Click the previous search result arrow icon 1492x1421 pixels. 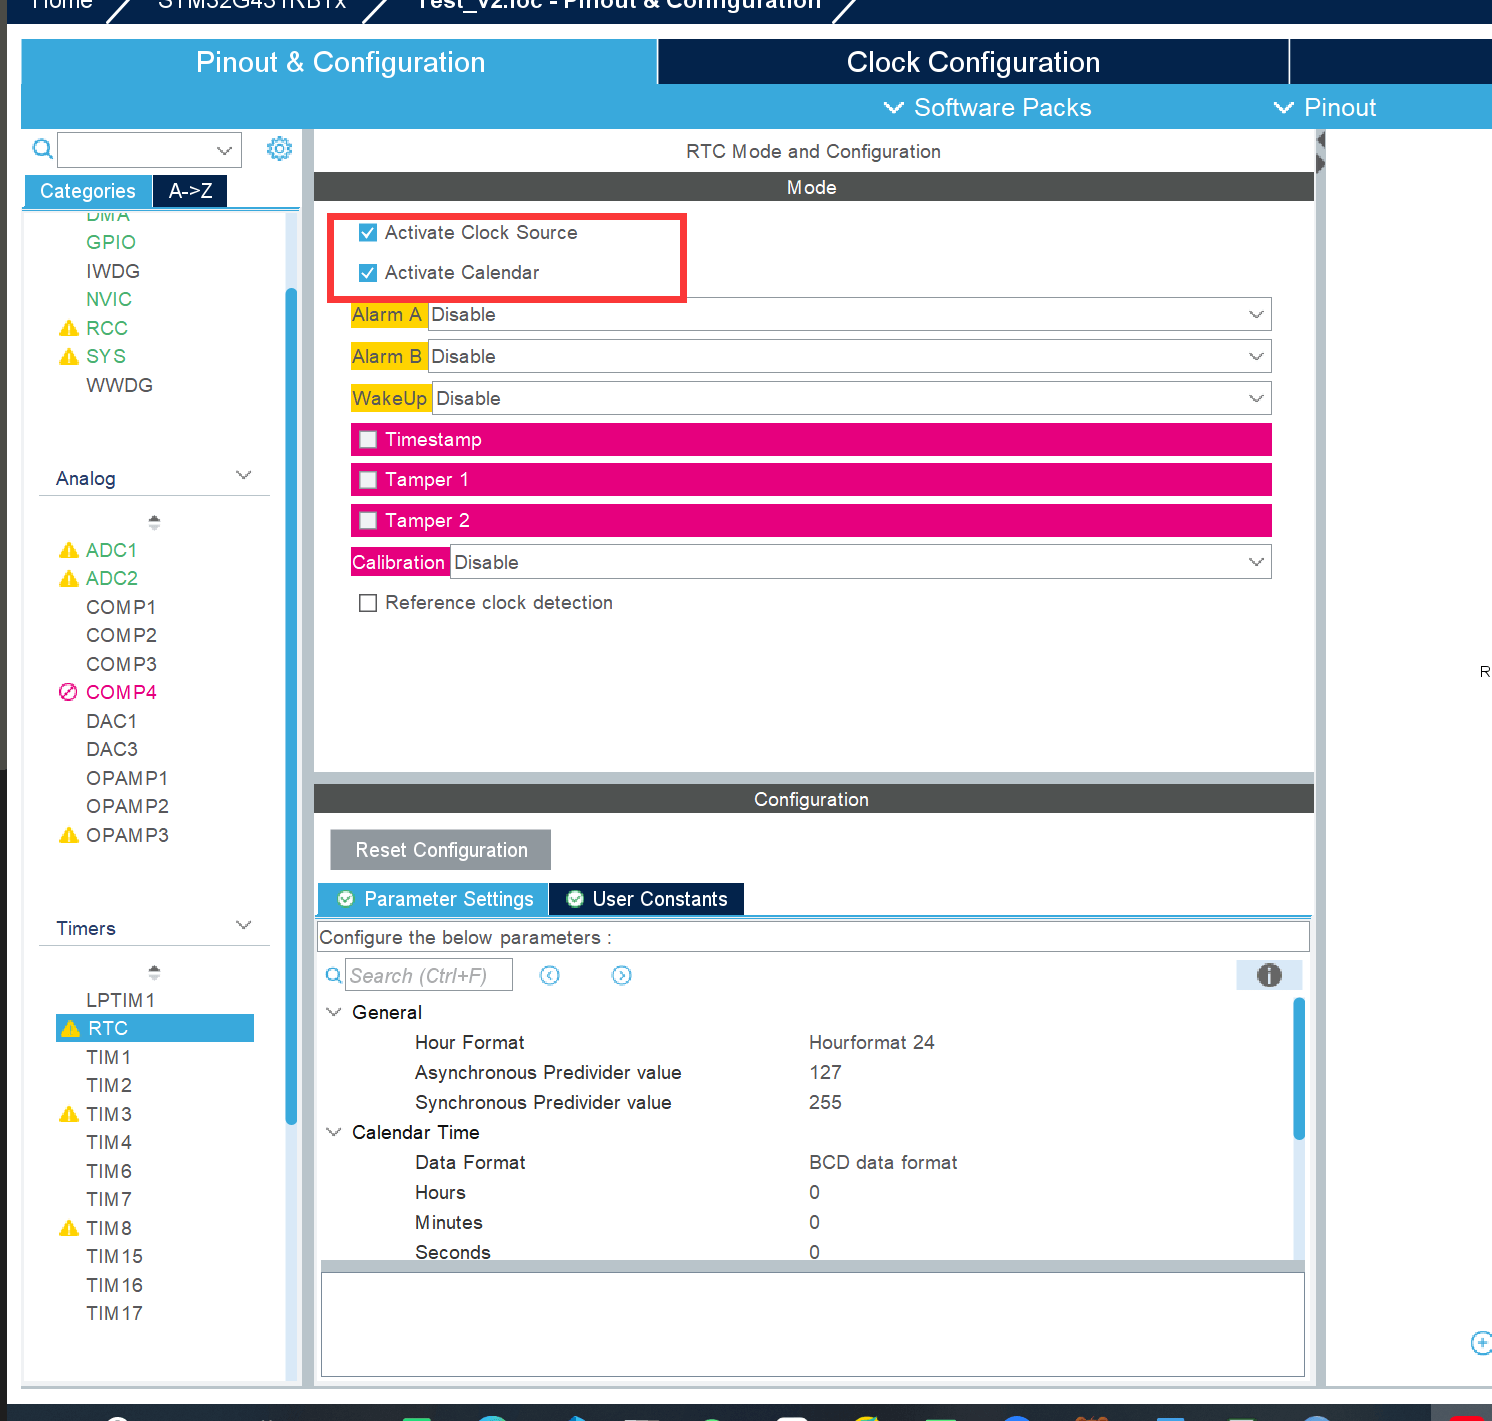[550, 975]
